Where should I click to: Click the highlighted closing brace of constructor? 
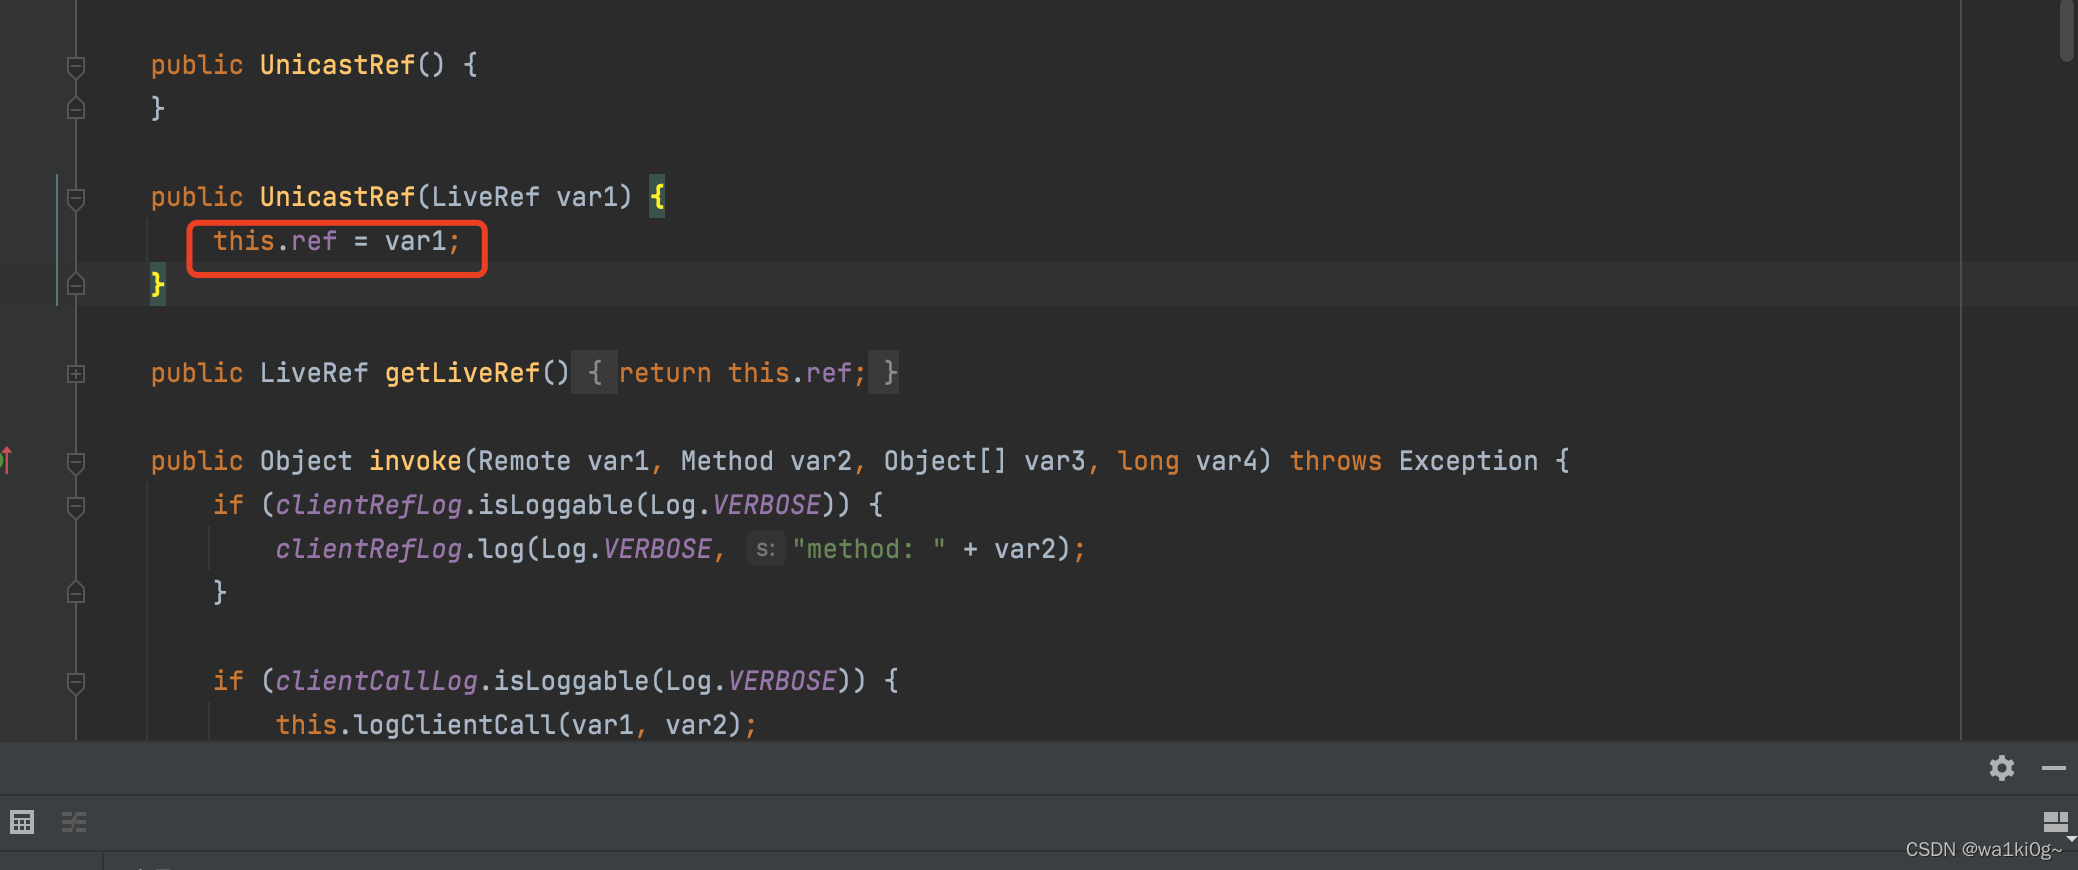click(158, 285)
